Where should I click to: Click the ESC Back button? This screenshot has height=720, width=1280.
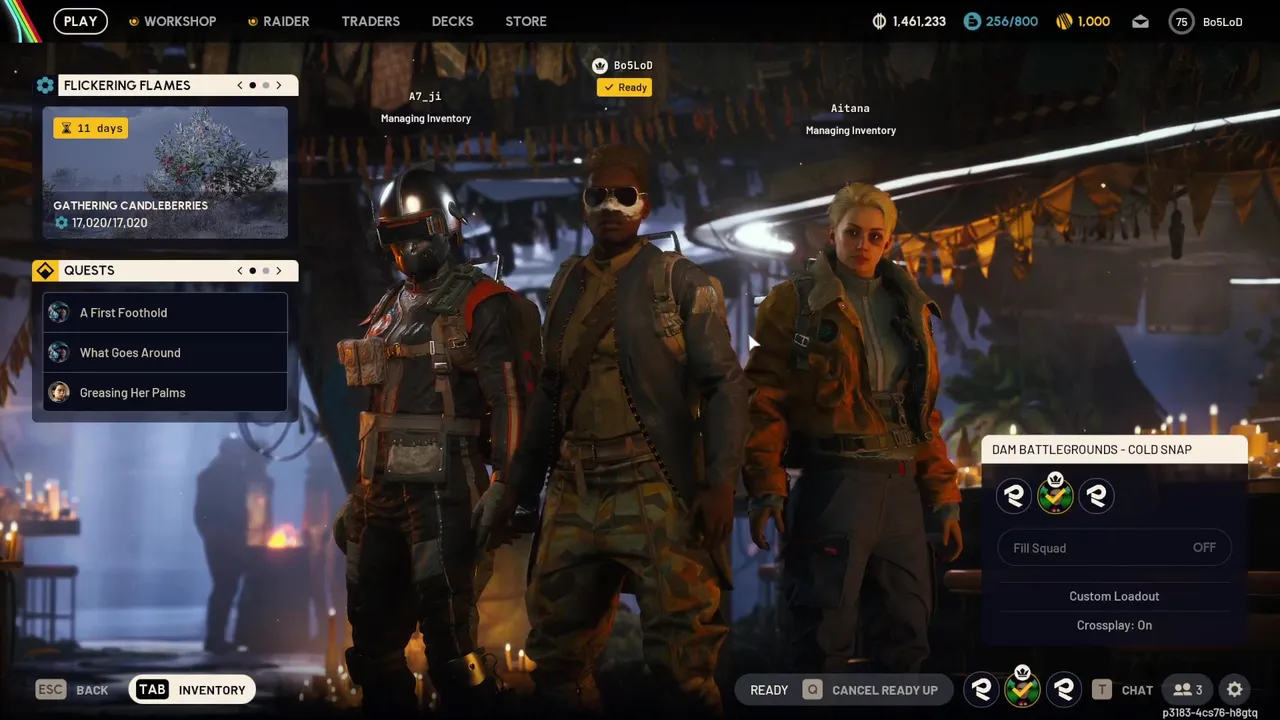click(x=72, y=690)
